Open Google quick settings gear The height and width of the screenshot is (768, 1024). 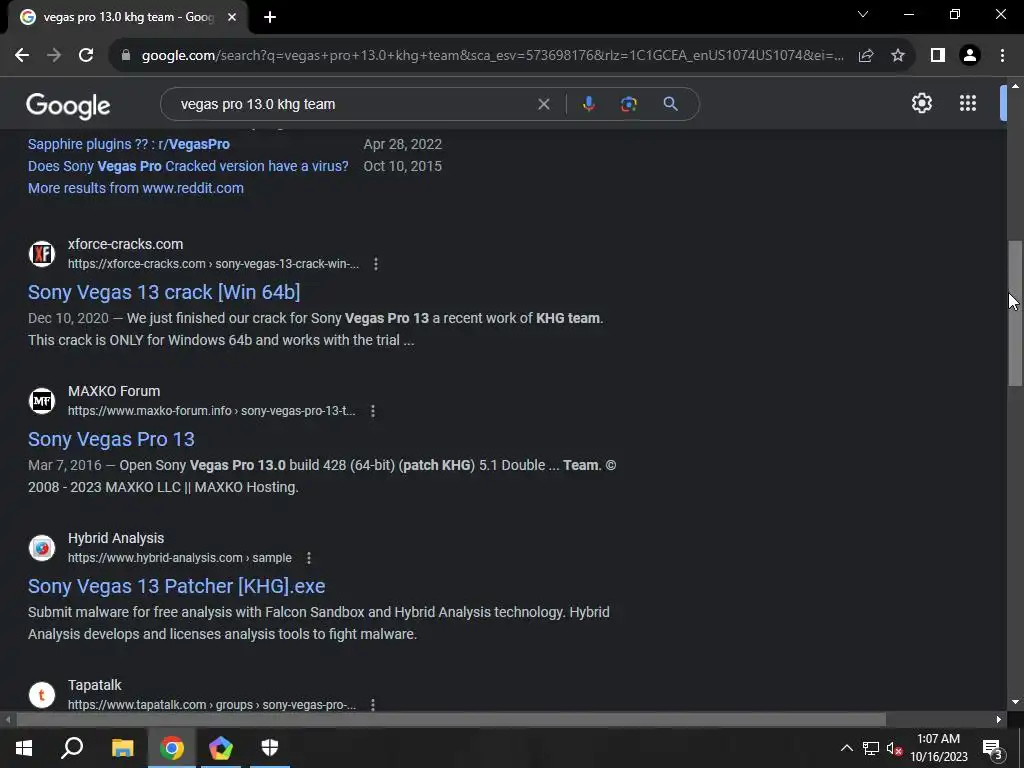point(921,103)
